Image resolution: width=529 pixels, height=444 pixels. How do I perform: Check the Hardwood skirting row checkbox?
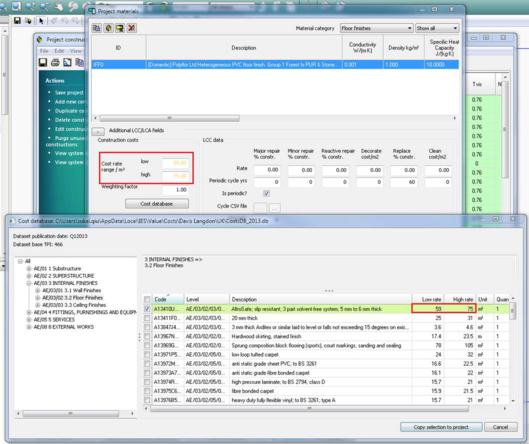pyautogui.click(x=147, y=336)
